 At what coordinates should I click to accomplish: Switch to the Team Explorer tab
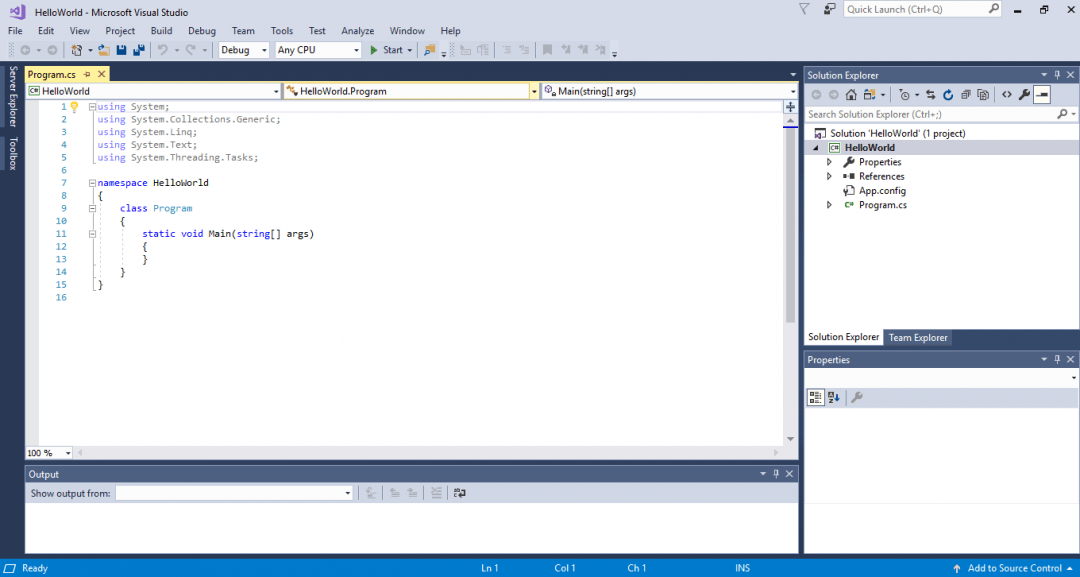point(918,338)
